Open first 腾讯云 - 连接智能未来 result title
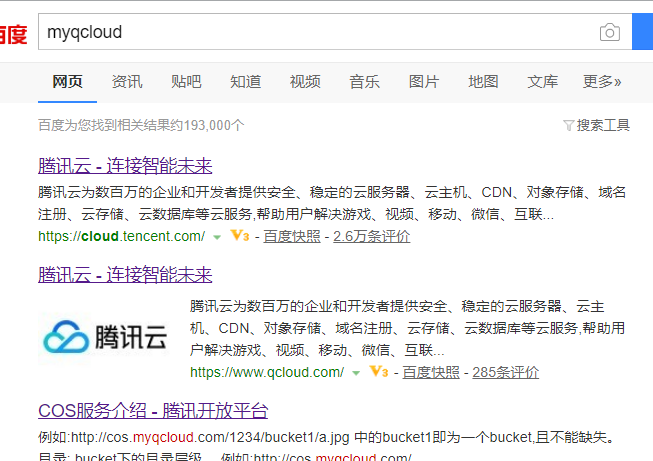The width and height of the screenshot is (653, 461). 125,166
